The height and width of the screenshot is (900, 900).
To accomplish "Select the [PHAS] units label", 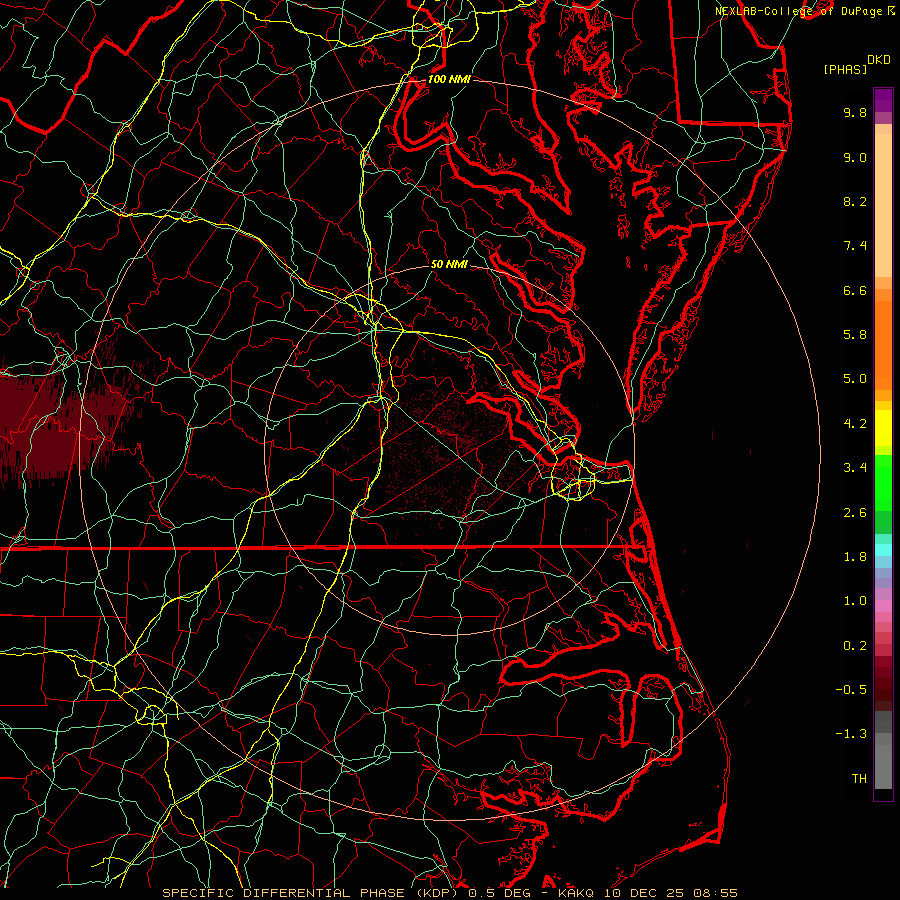I will [x=845, y=69].
